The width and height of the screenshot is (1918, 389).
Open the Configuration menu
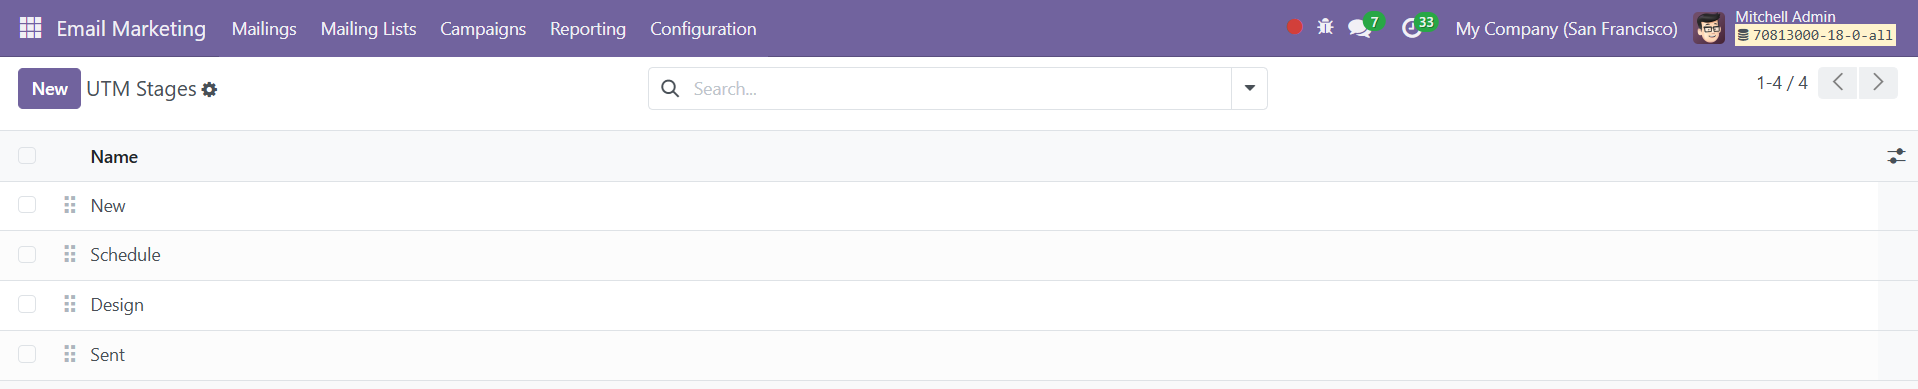pyautogui.click(x=703, y=29)
